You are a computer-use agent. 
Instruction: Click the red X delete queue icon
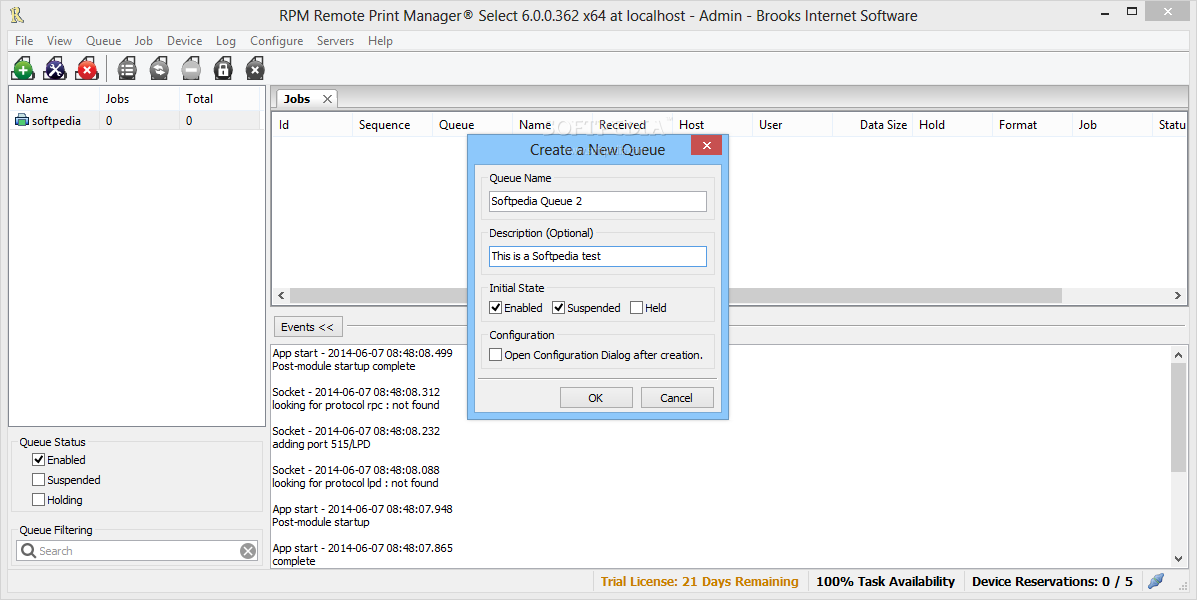tap(87, 69)
